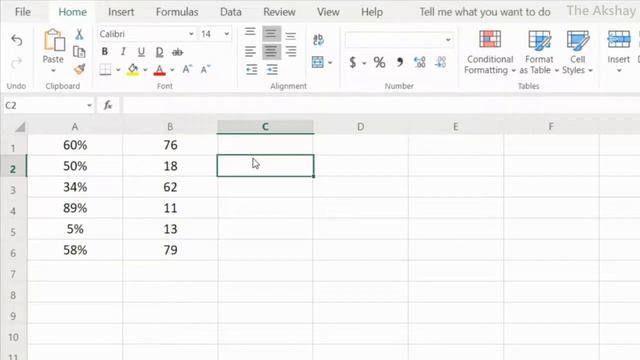Viewport: 640px width, 360px height.
Task: Decrease decimal places icon
Action: click(440, 62)
